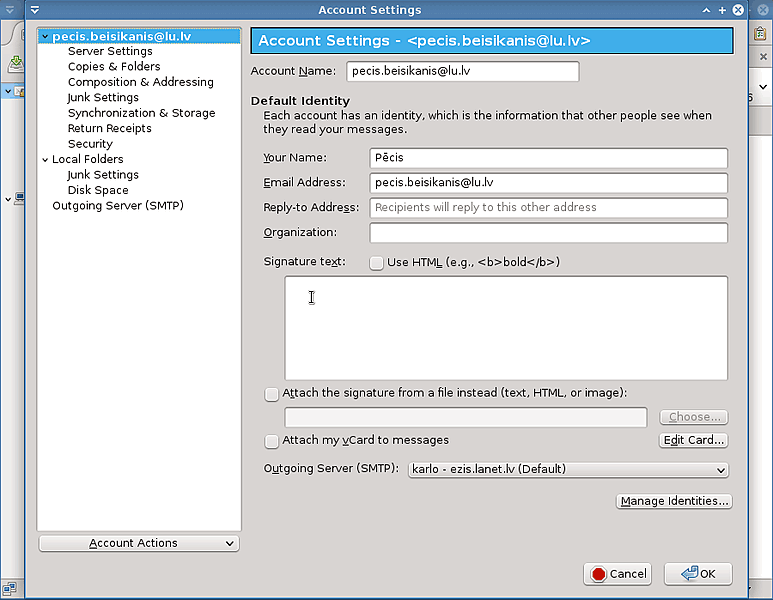Open window menu icon in title bar

tap(35, 10)
